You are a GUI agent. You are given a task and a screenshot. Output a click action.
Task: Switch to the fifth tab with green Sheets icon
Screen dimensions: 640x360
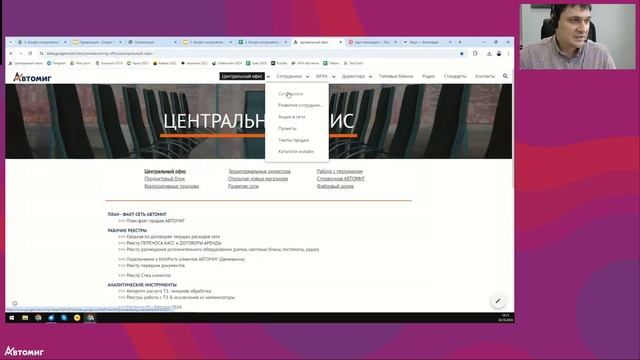pyautogui.click(x=262, y=42)
